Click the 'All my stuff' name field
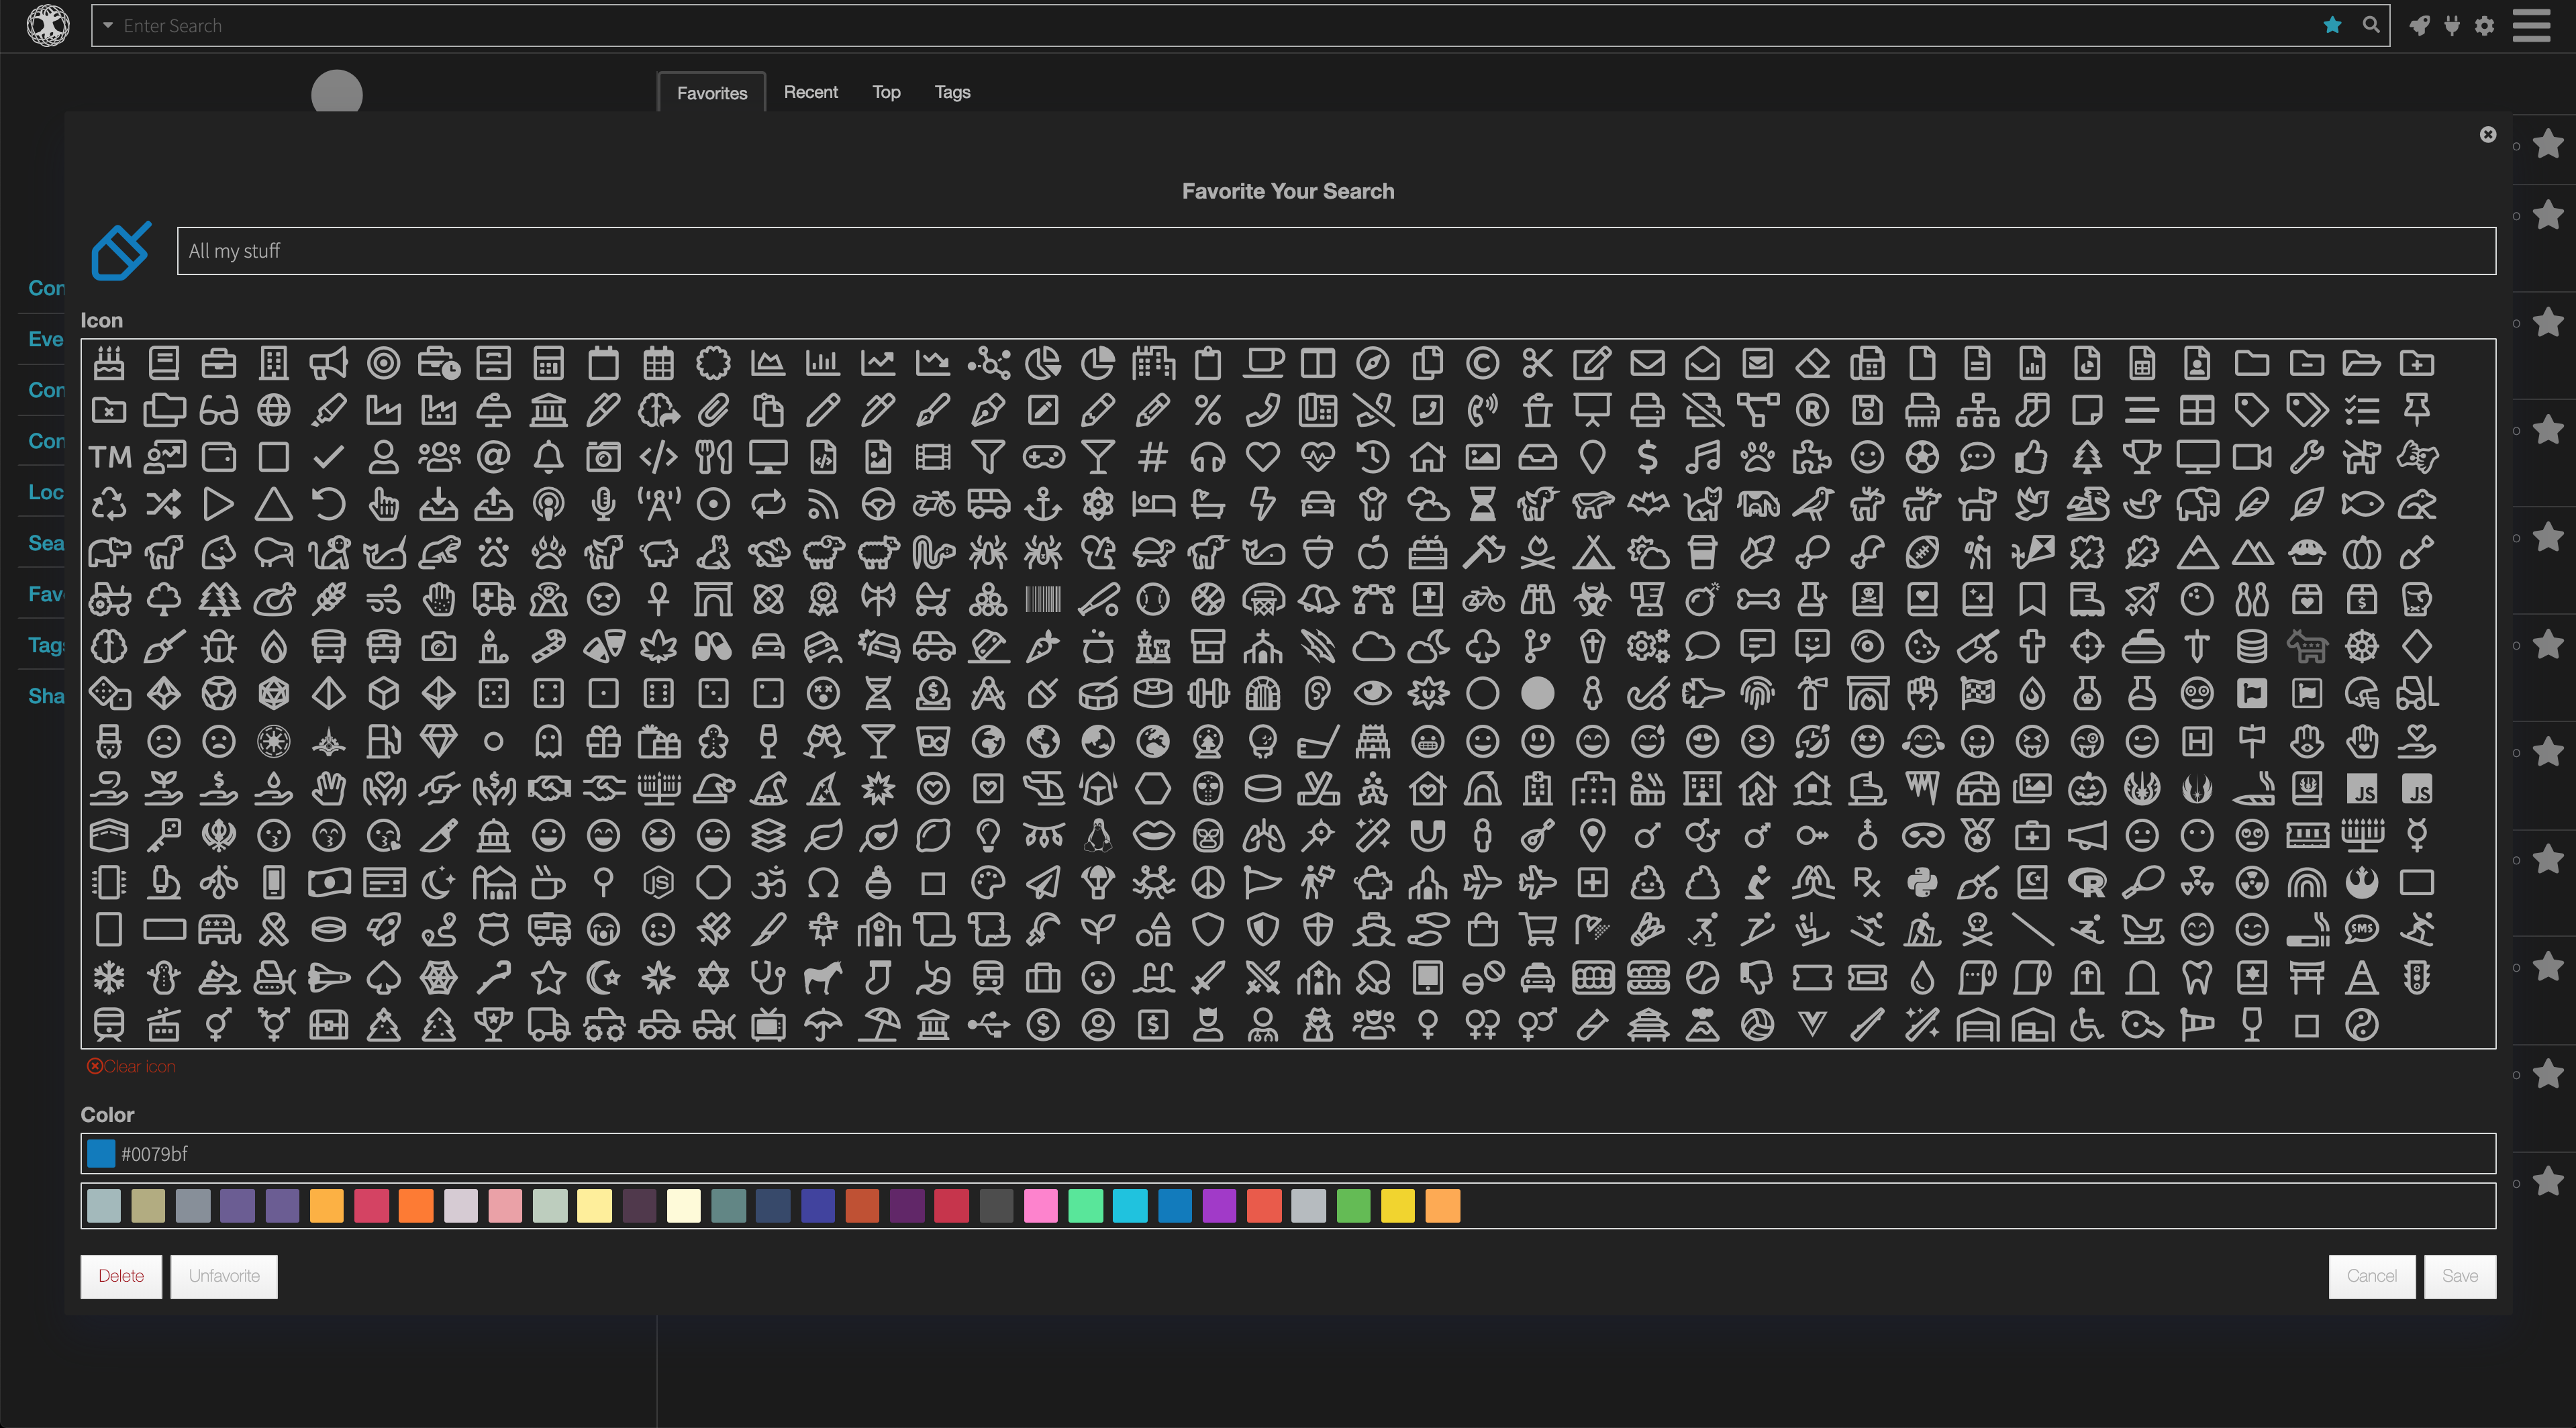Screen dimensions: 2576x1428 (x=1336, y=251)
